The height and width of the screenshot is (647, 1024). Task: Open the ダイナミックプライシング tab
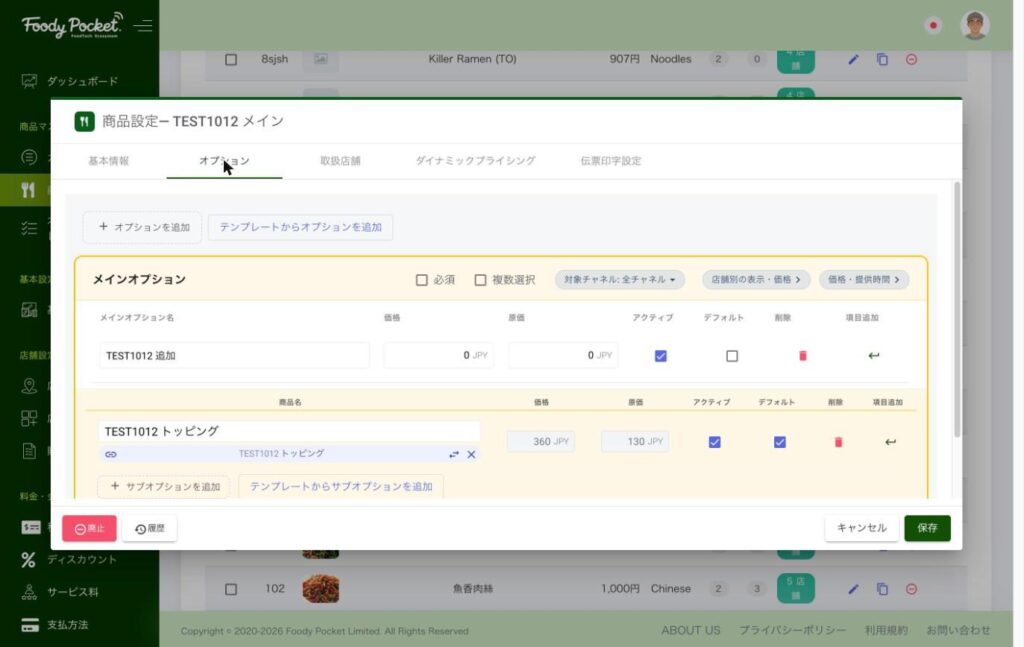(475, 161)
